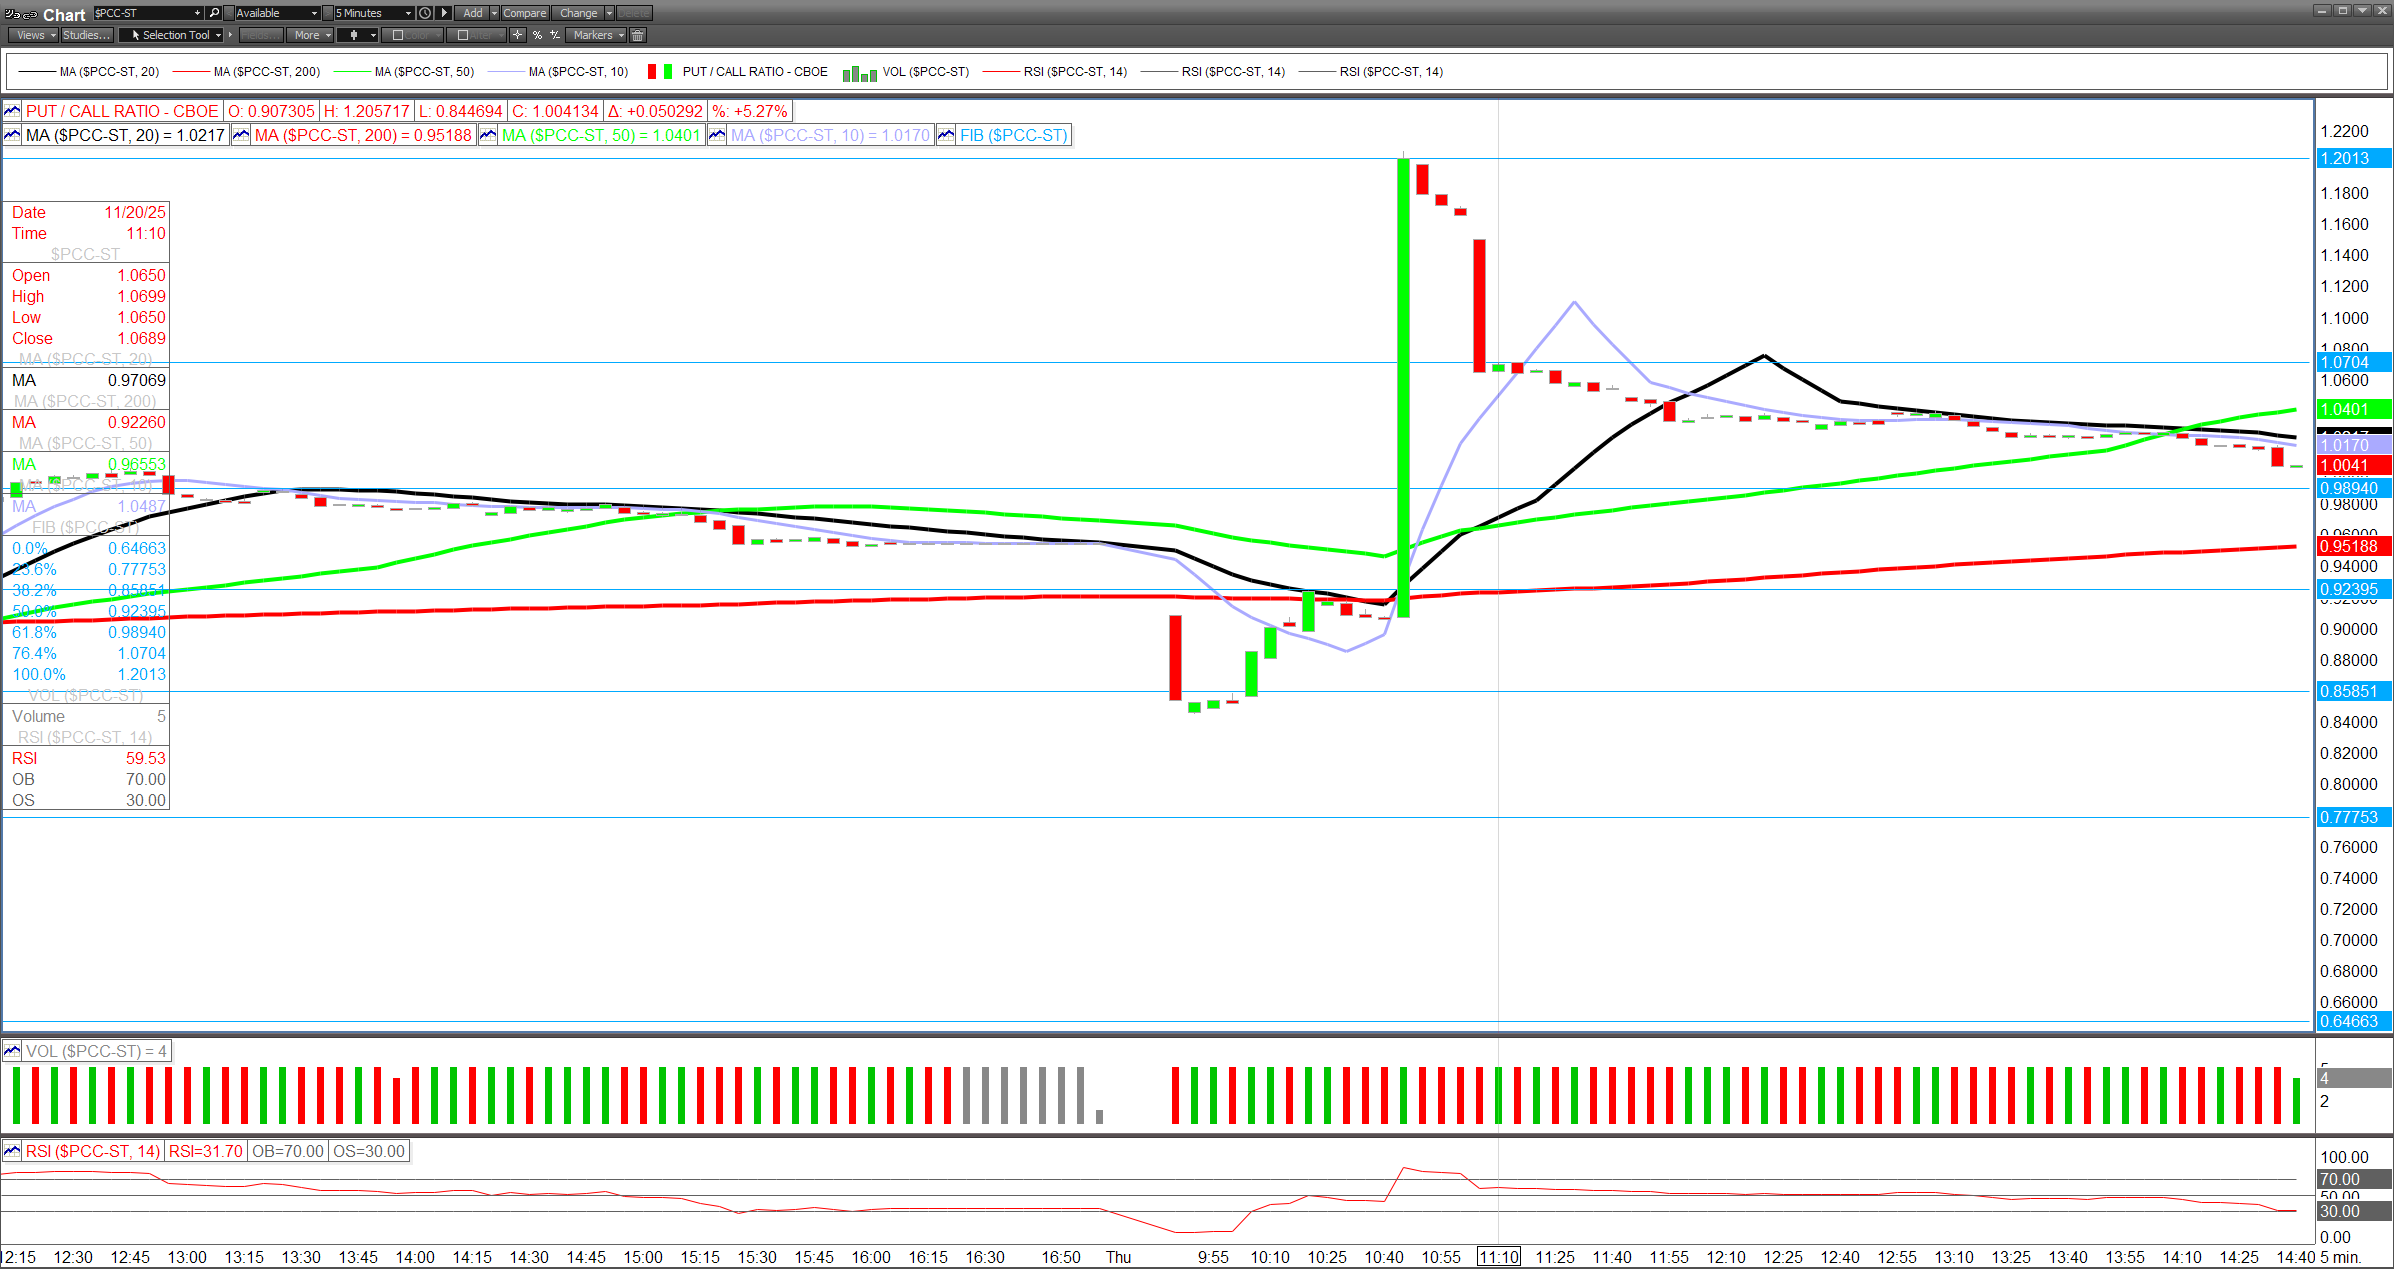The height and width of the screenshot is (1269, 2394).
Task: Click the trash can delete icon
Action: pyautogui.click(x=638, y=35)
